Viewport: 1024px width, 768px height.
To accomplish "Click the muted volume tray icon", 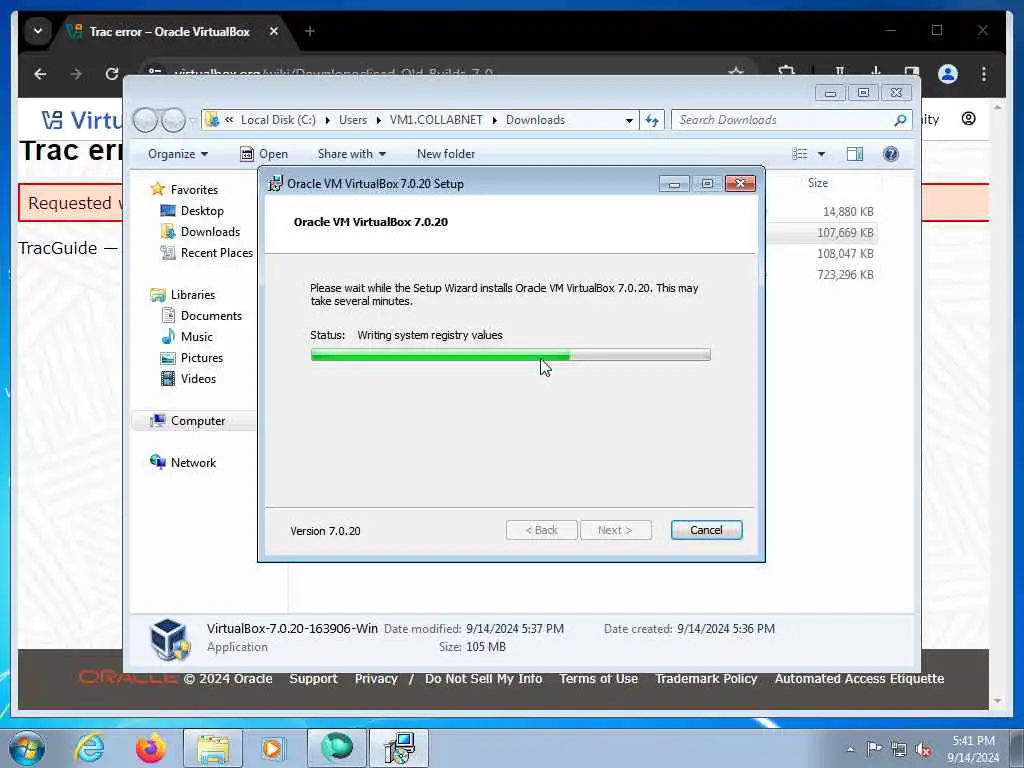I will 923,750.
